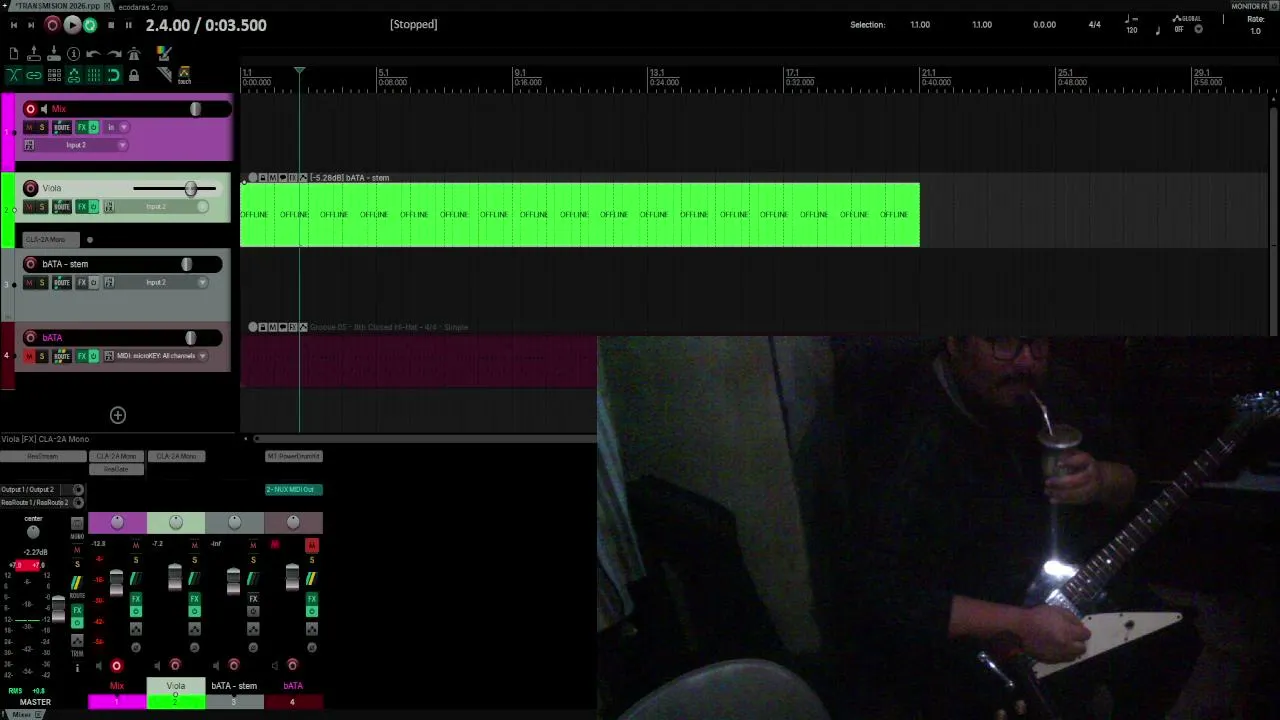Open Viola track Input 2 dropdown
1280x720 pixels.
click(162, 207)
